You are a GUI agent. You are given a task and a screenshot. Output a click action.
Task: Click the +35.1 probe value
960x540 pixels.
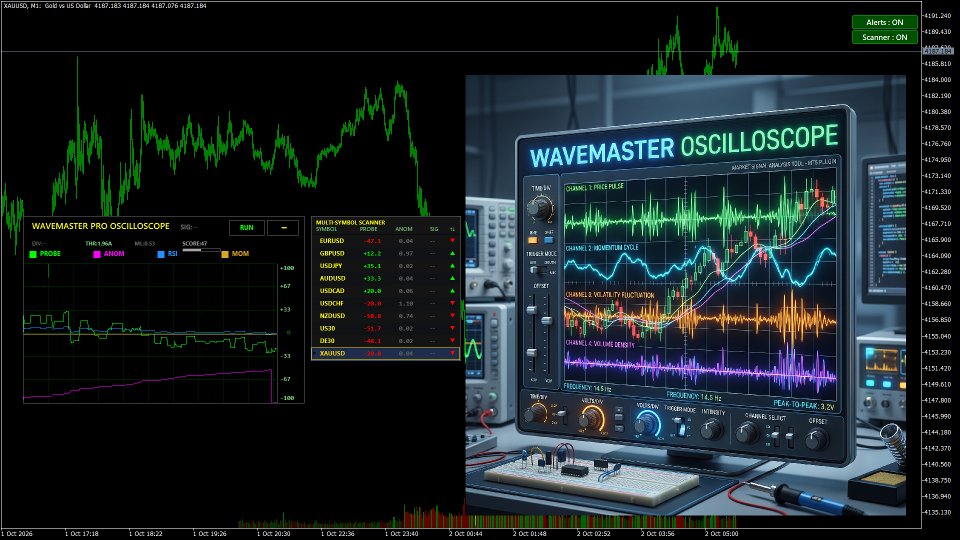(x=372, y=266)
